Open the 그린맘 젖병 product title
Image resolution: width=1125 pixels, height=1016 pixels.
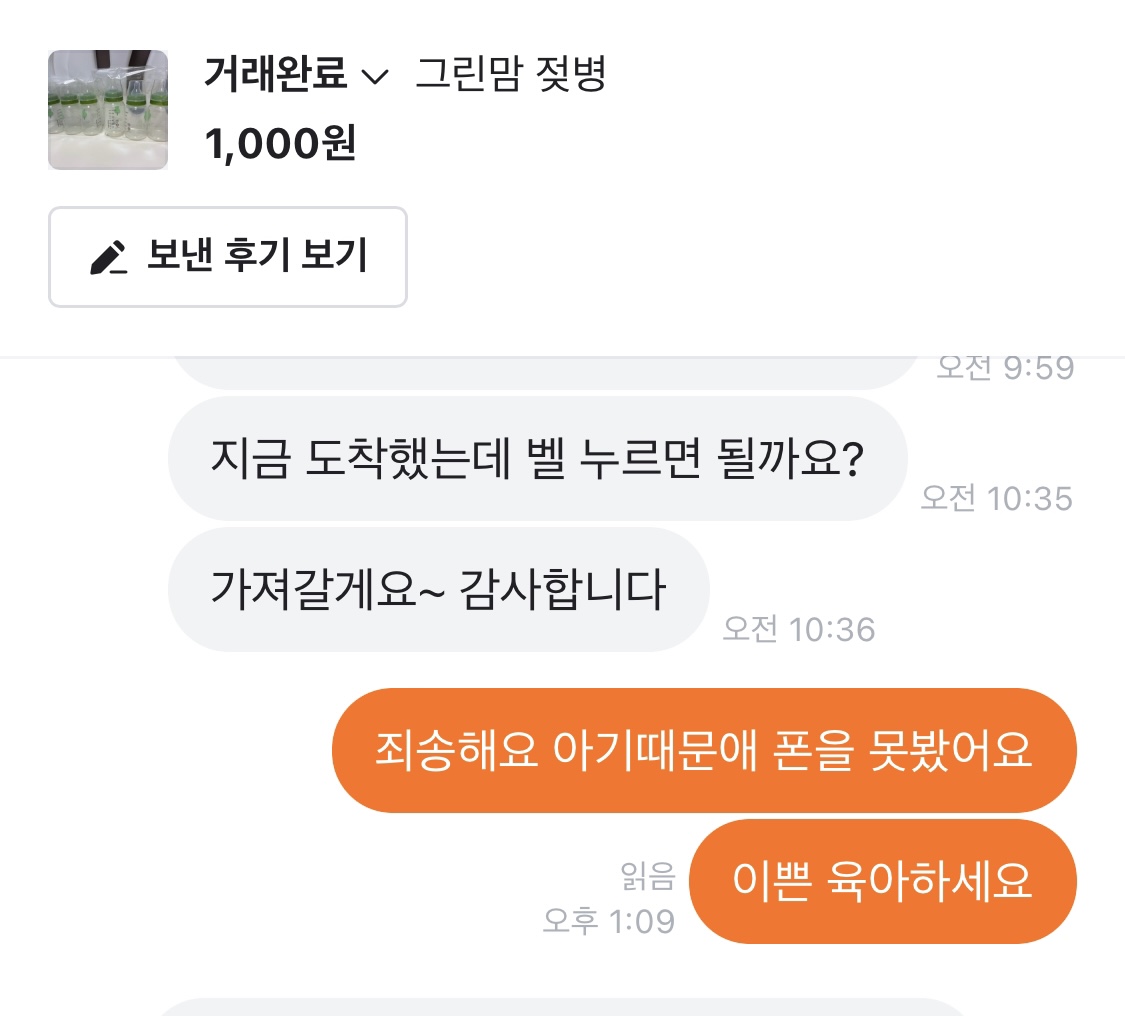tap(510, 75)
